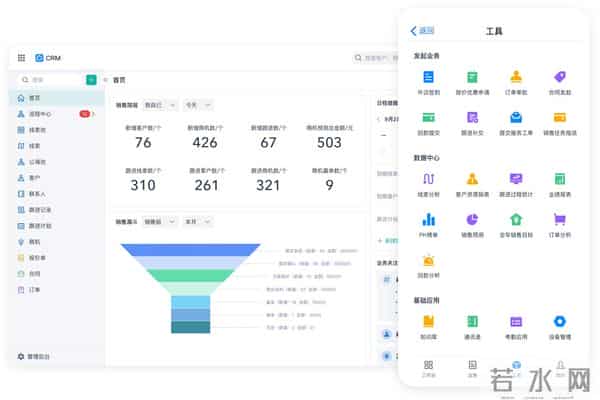Image resolution: width=600 pixels, height=400 pixels.
Task: Select 首页 in the left sidebar
Action: [34, 98]
